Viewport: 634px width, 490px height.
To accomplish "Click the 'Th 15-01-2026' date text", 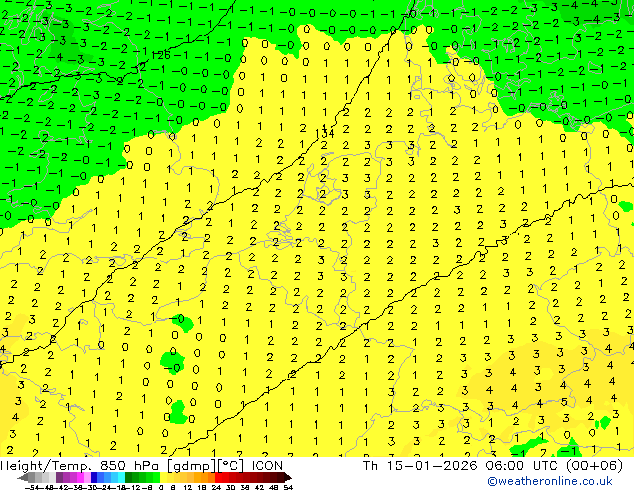I will click(420, 466).
